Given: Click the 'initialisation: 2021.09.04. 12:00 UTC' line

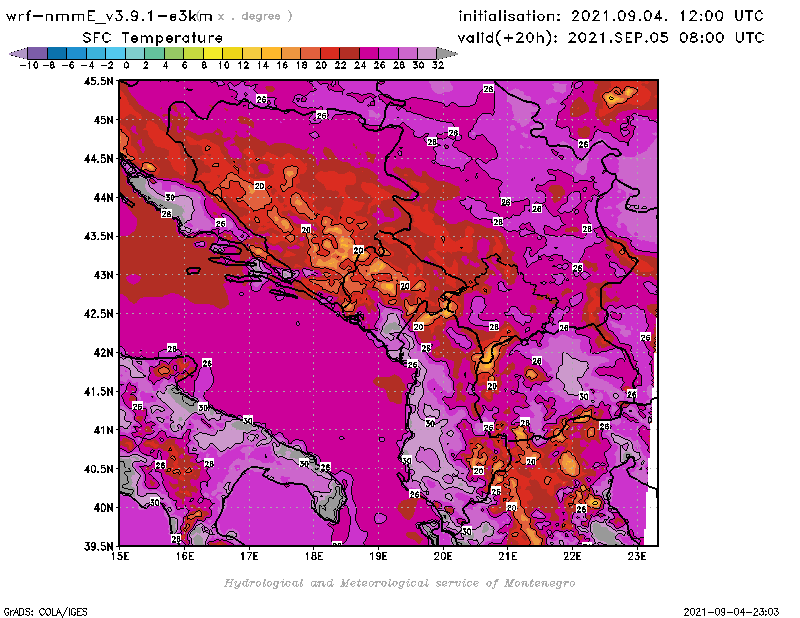Looking at the screenshot, I should pos(611,16).
